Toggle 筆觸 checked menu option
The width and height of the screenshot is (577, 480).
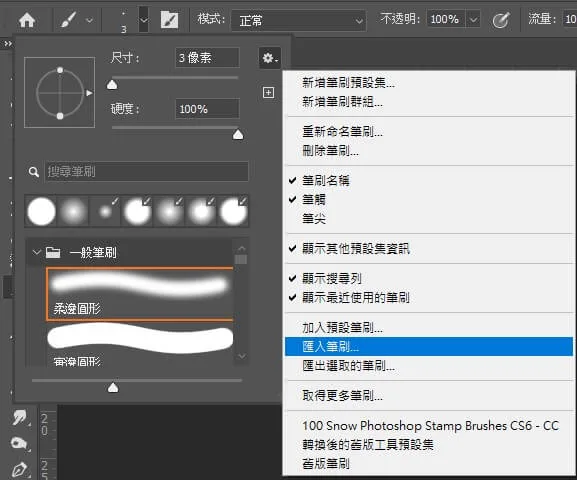(429, 200)
